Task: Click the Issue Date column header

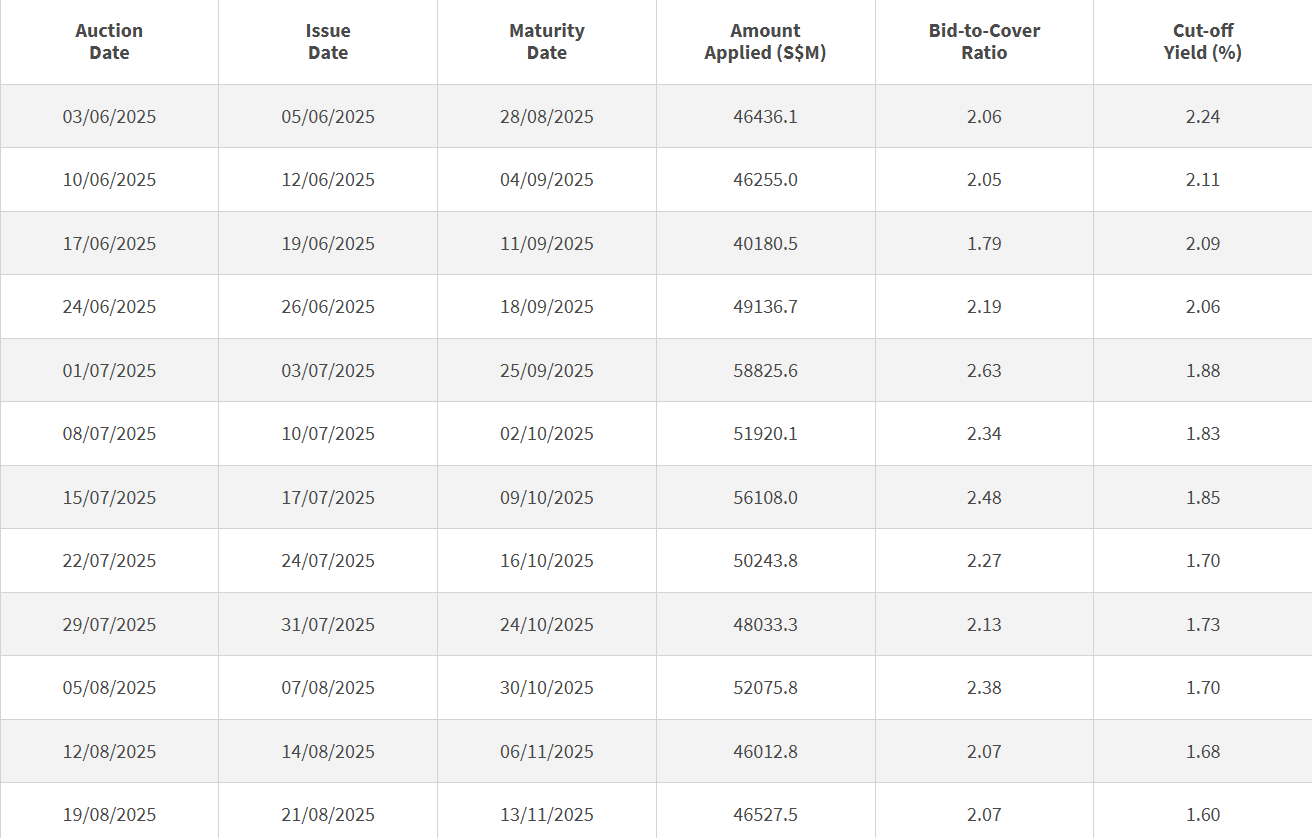Action: (328, 42)
